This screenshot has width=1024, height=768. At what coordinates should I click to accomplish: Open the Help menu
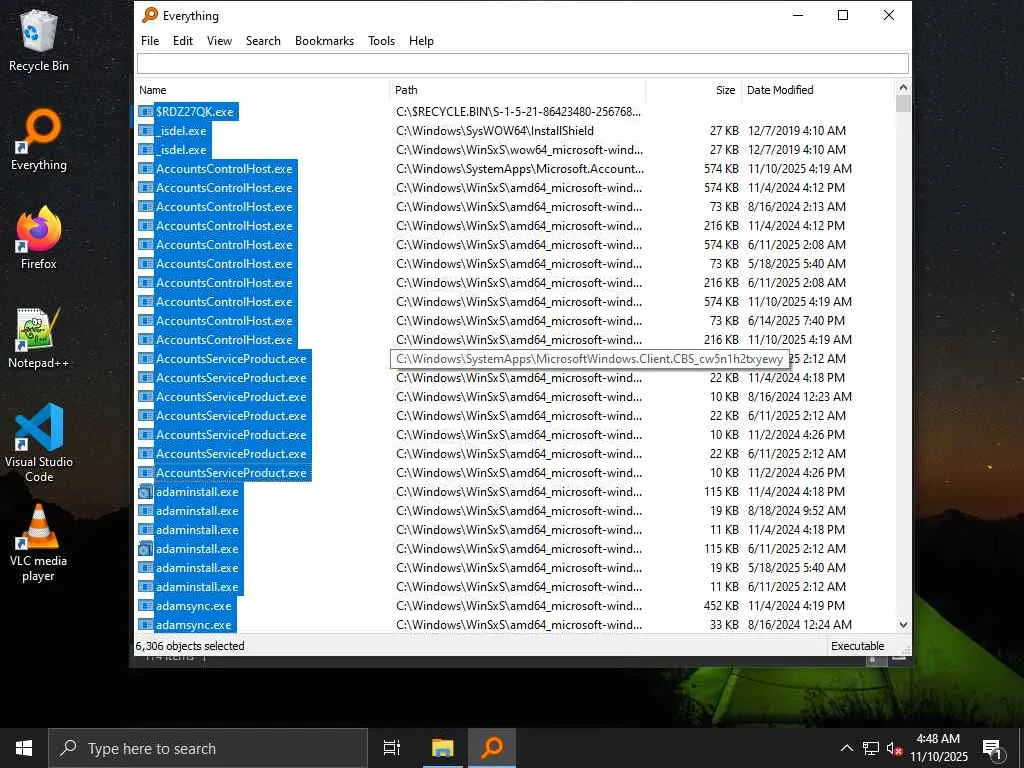[x=421, y=40]
